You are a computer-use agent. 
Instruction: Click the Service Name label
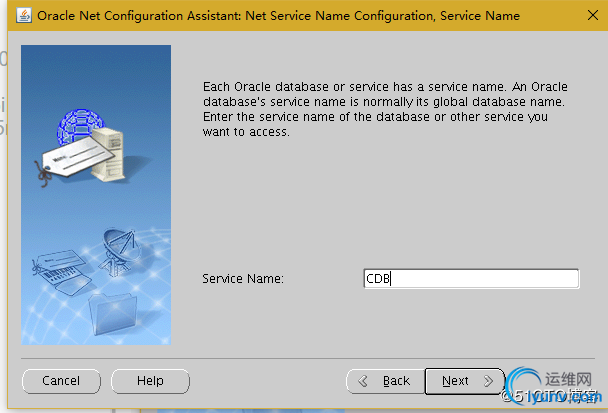tap(243, 279)
